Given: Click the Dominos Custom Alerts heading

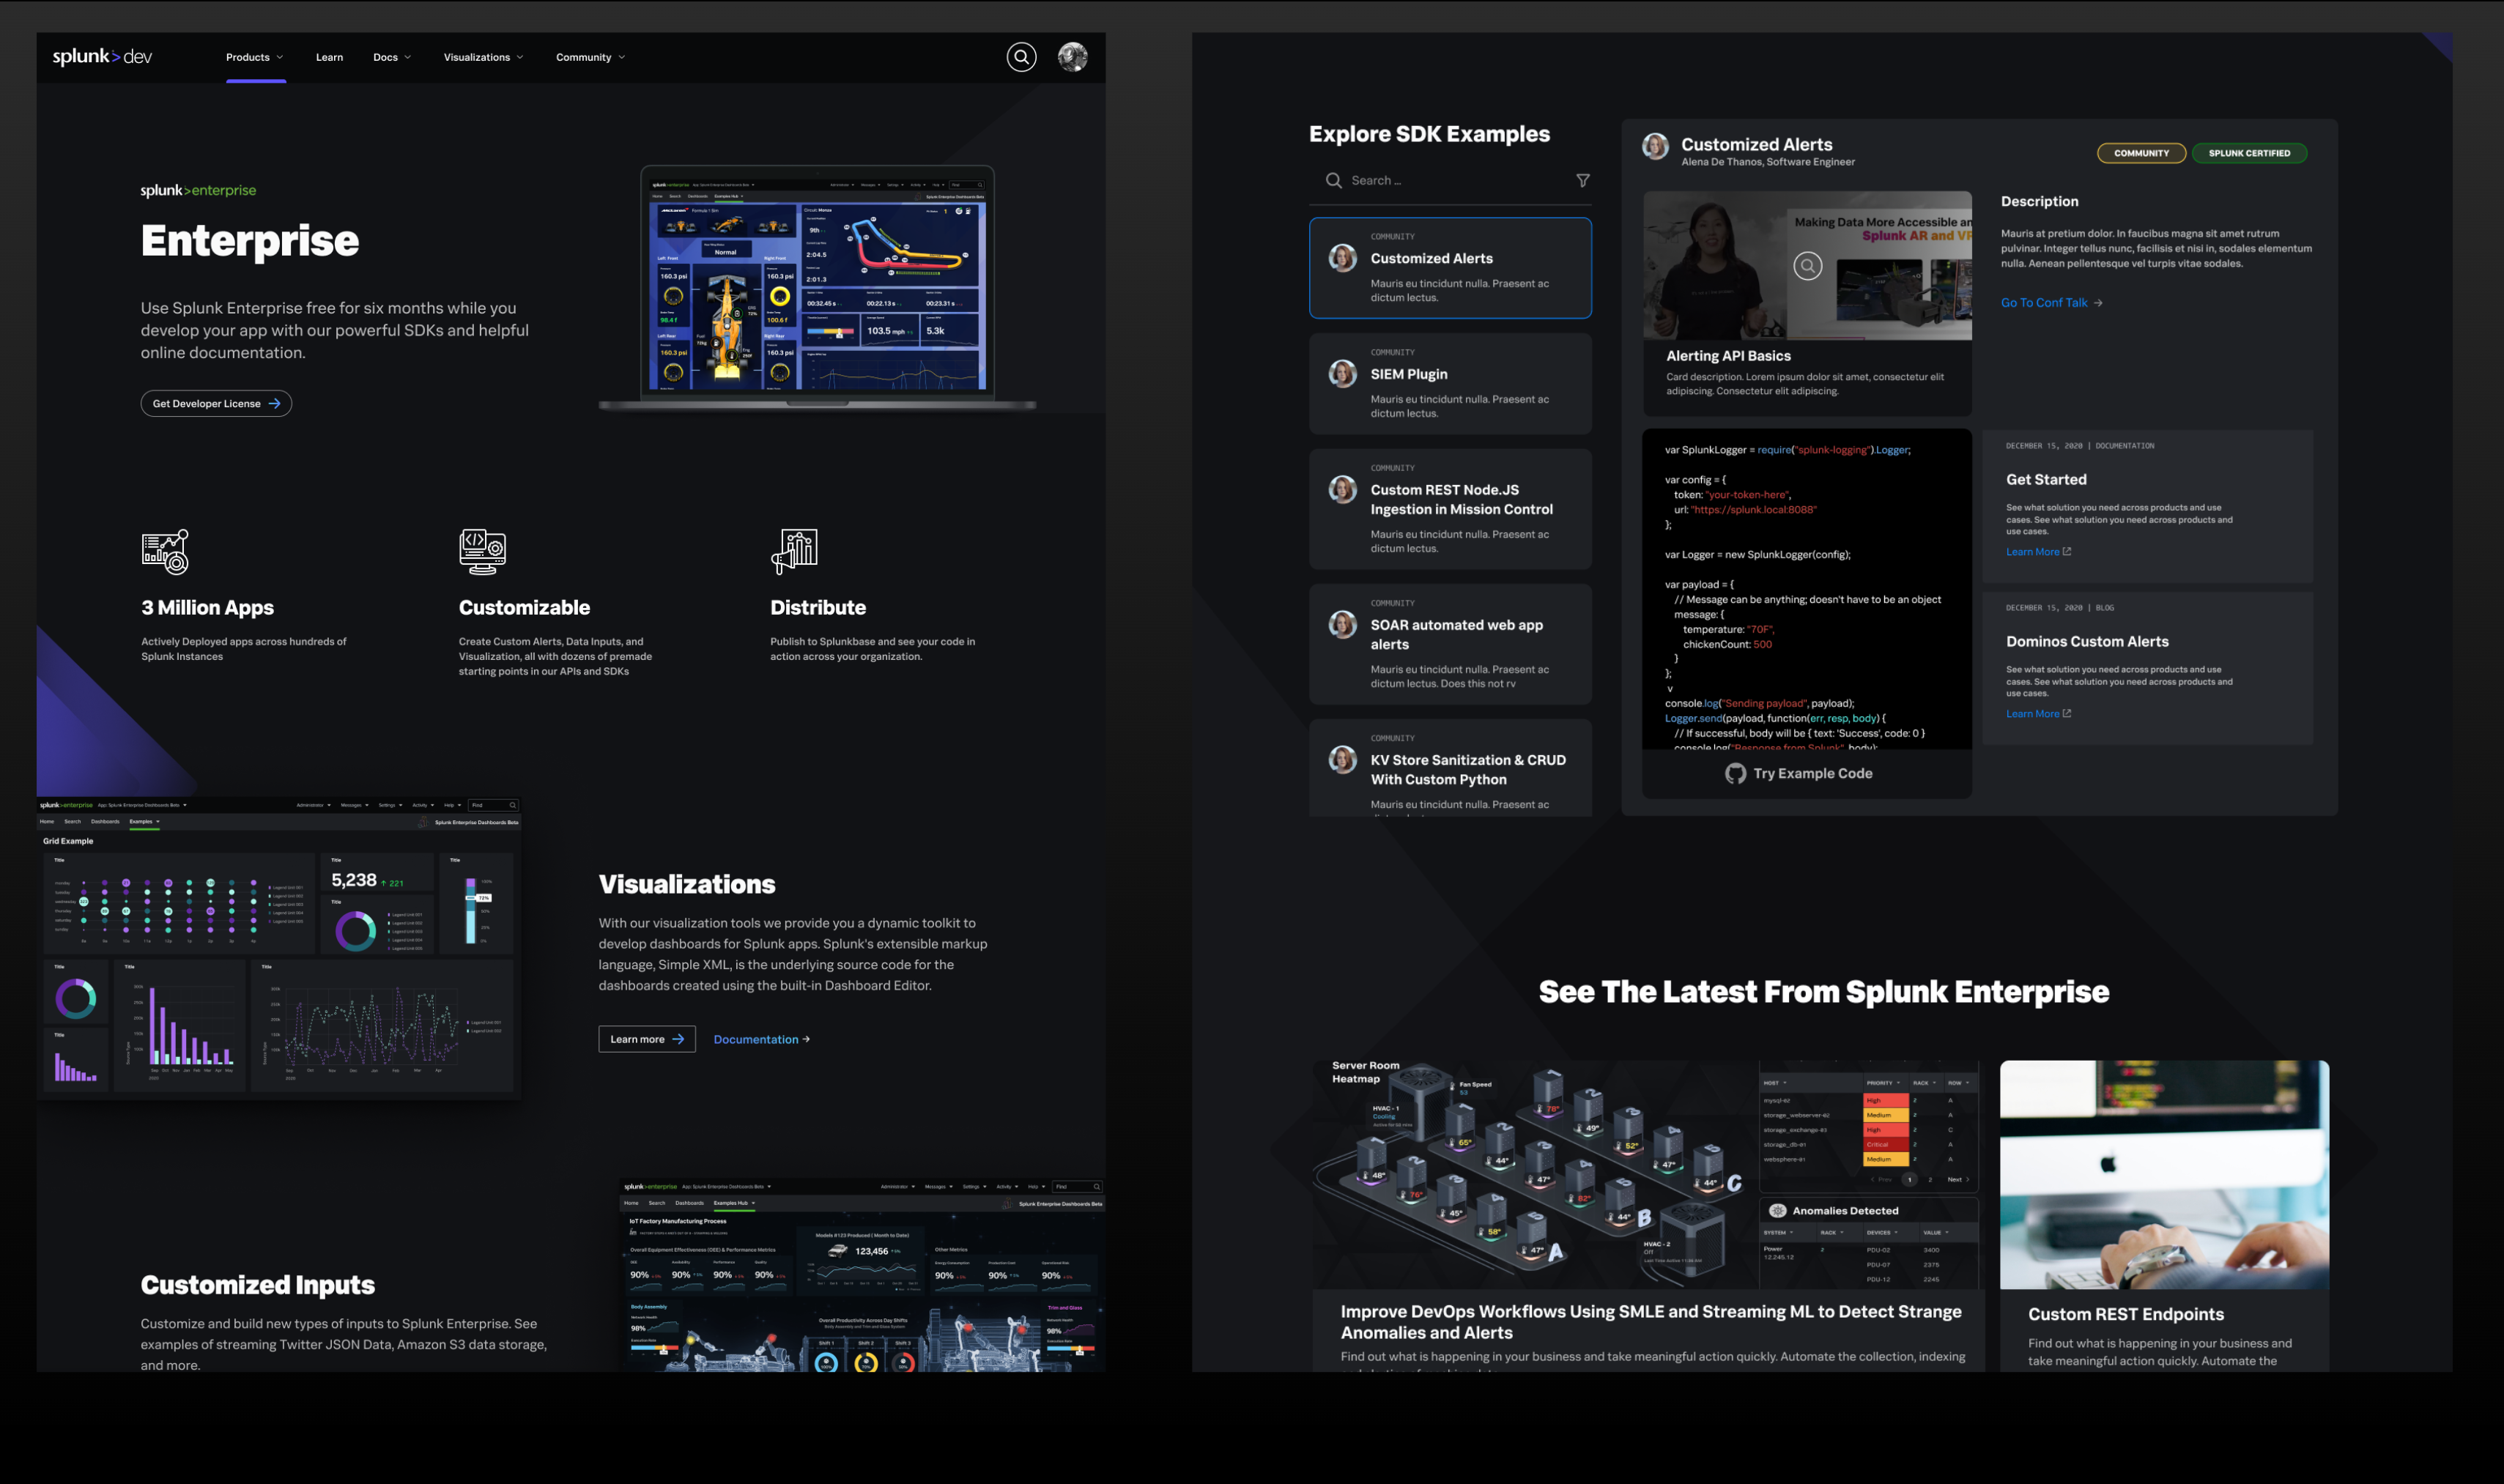Looking at the screenshot, I should point(2087,642).
